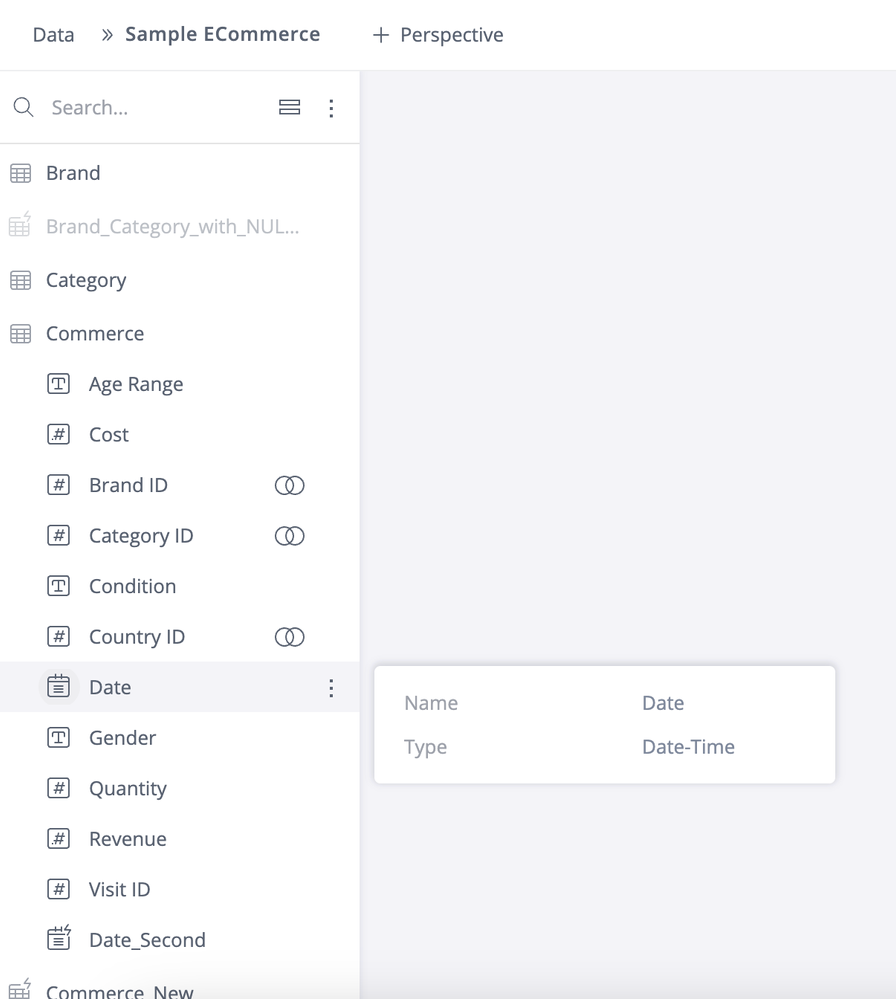Open the data panel three-dot menu
The image size is (896, 999).
coord(331,108)
